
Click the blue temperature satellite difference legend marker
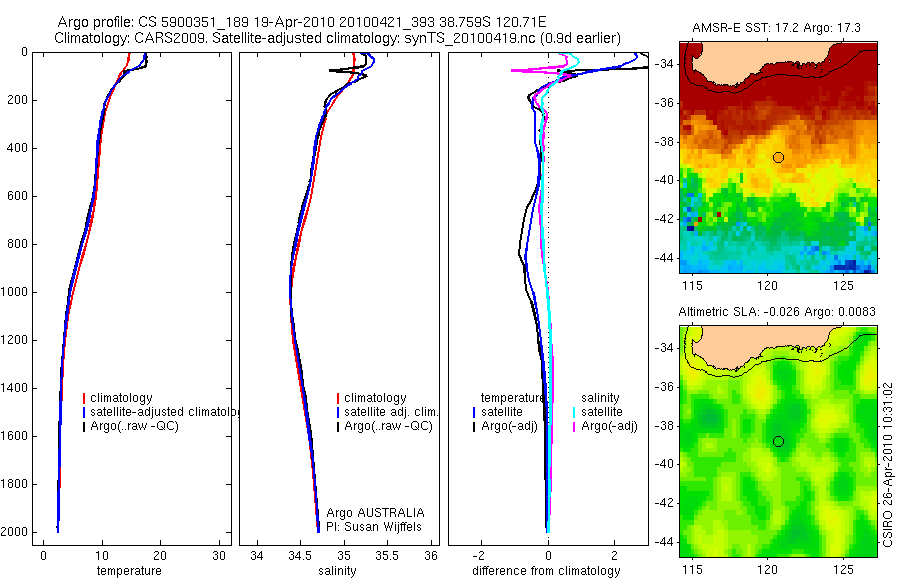474,412
